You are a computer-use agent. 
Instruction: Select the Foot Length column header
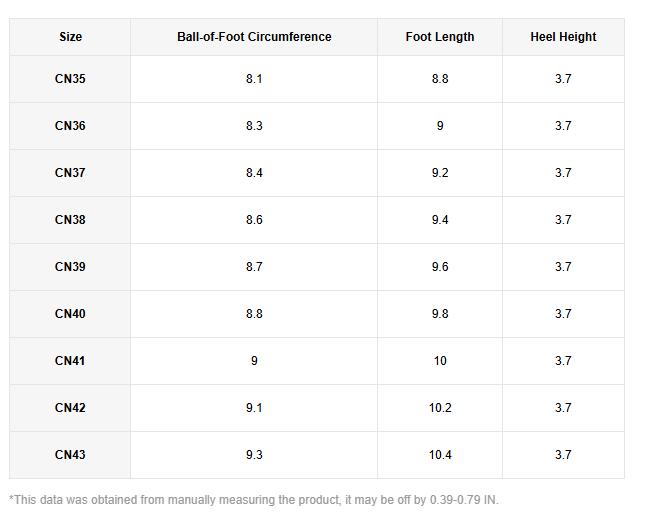[440, 37]
